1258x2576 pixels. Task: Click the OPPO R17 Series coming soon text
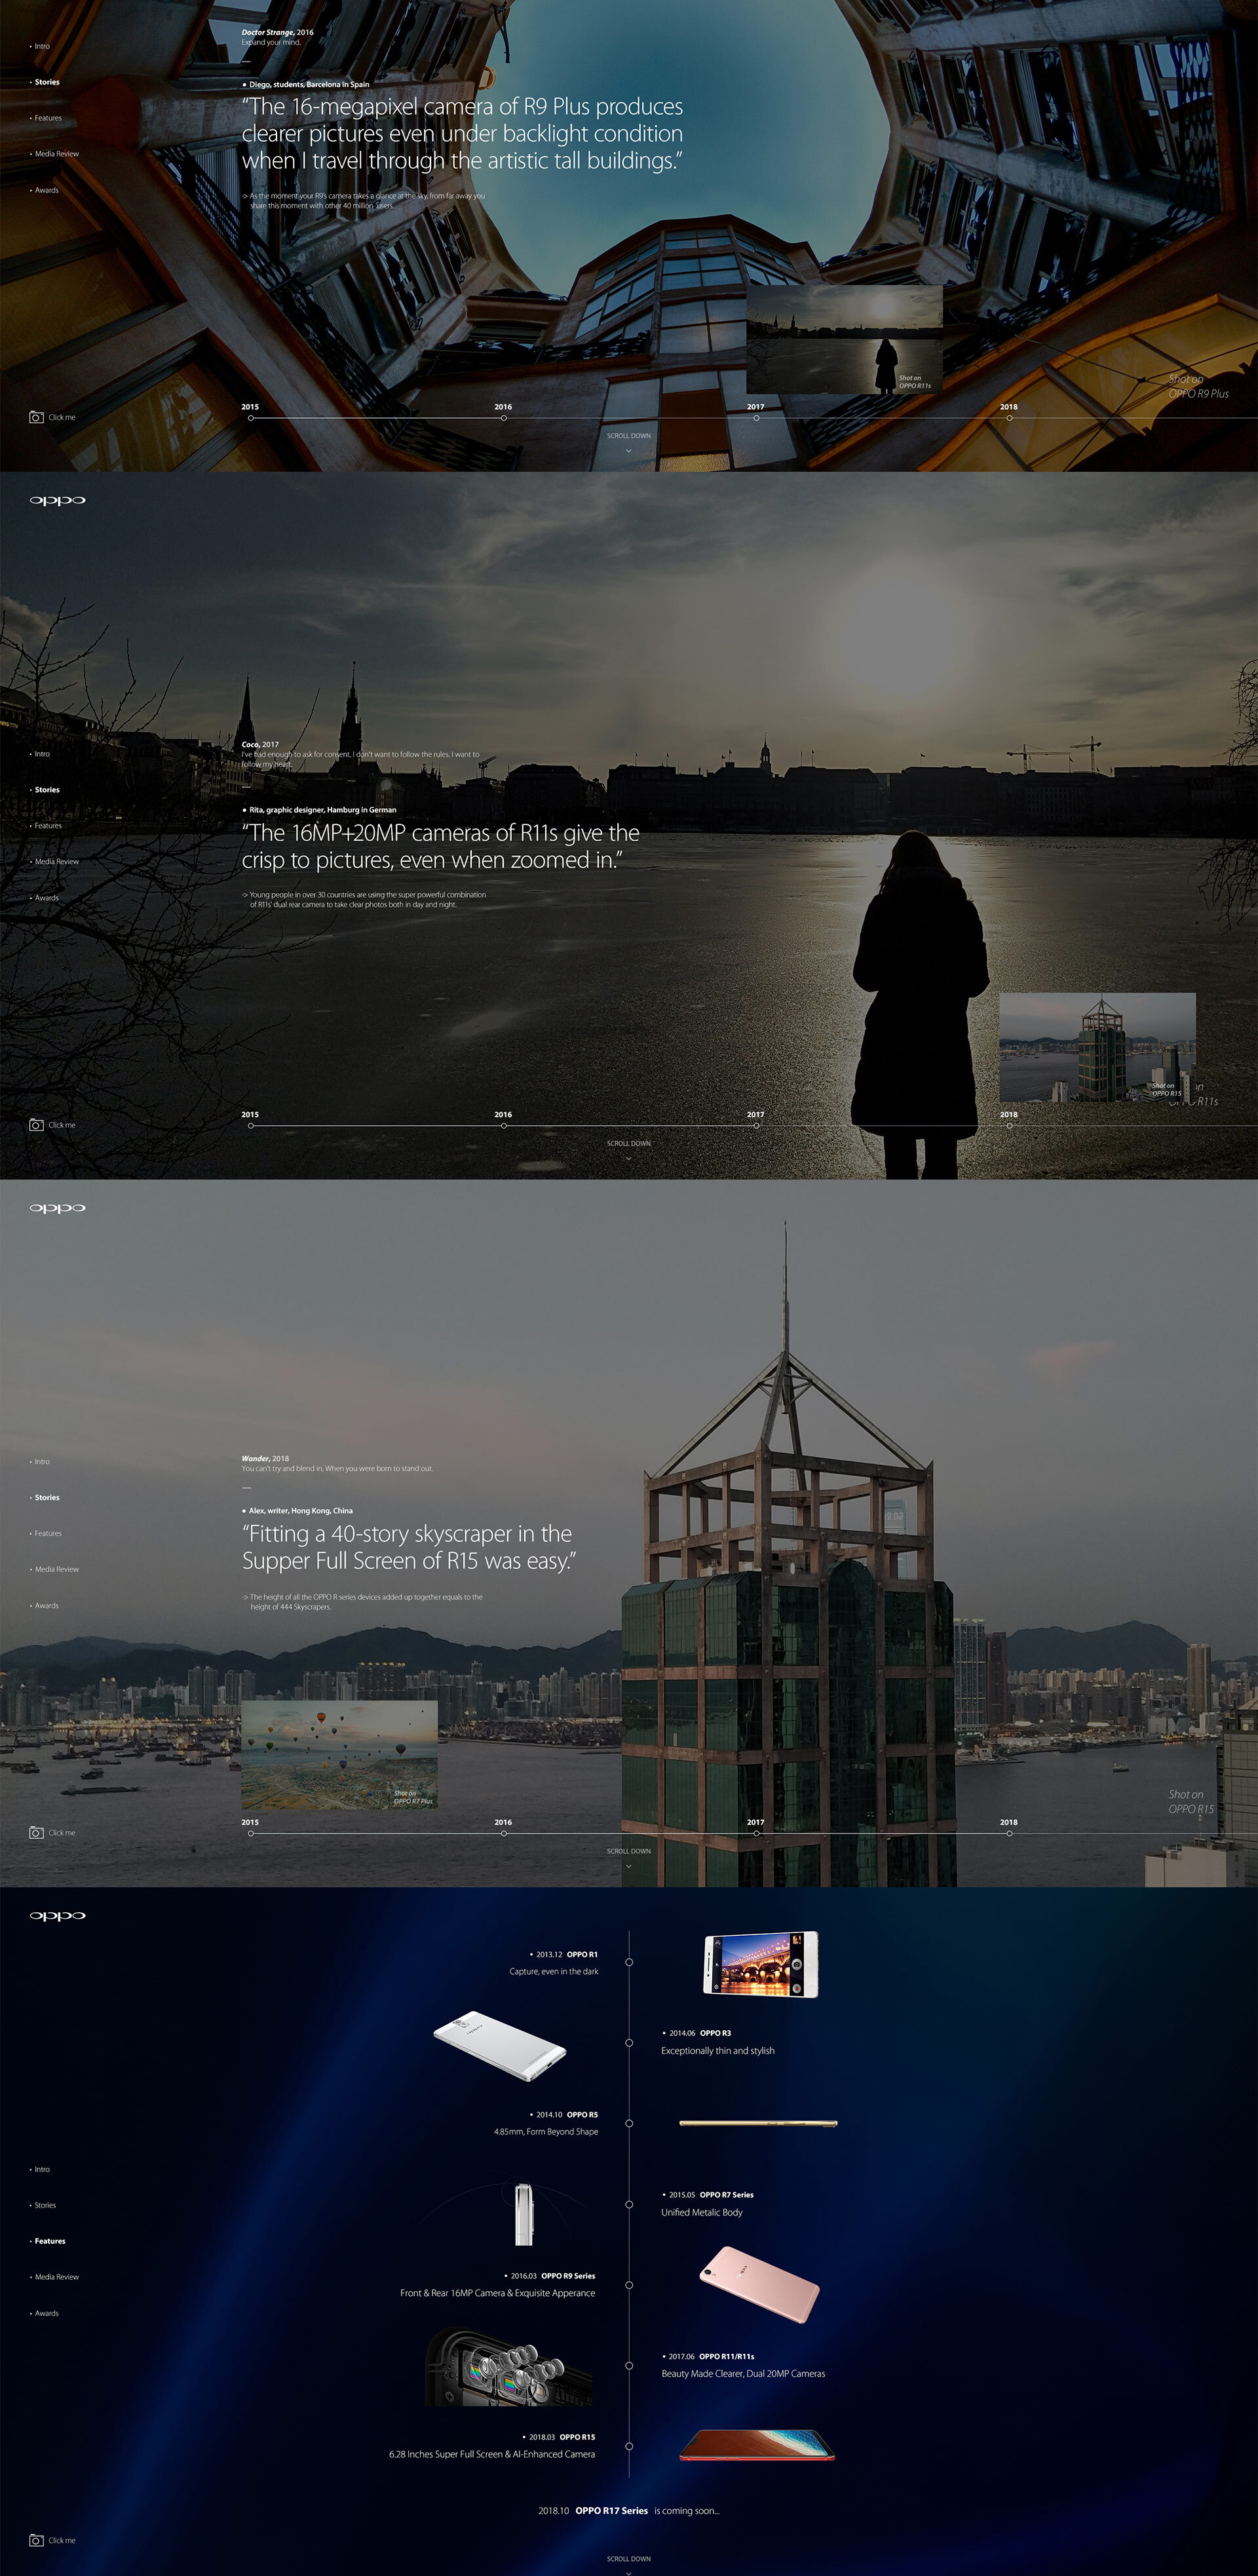click(628, 2510)
